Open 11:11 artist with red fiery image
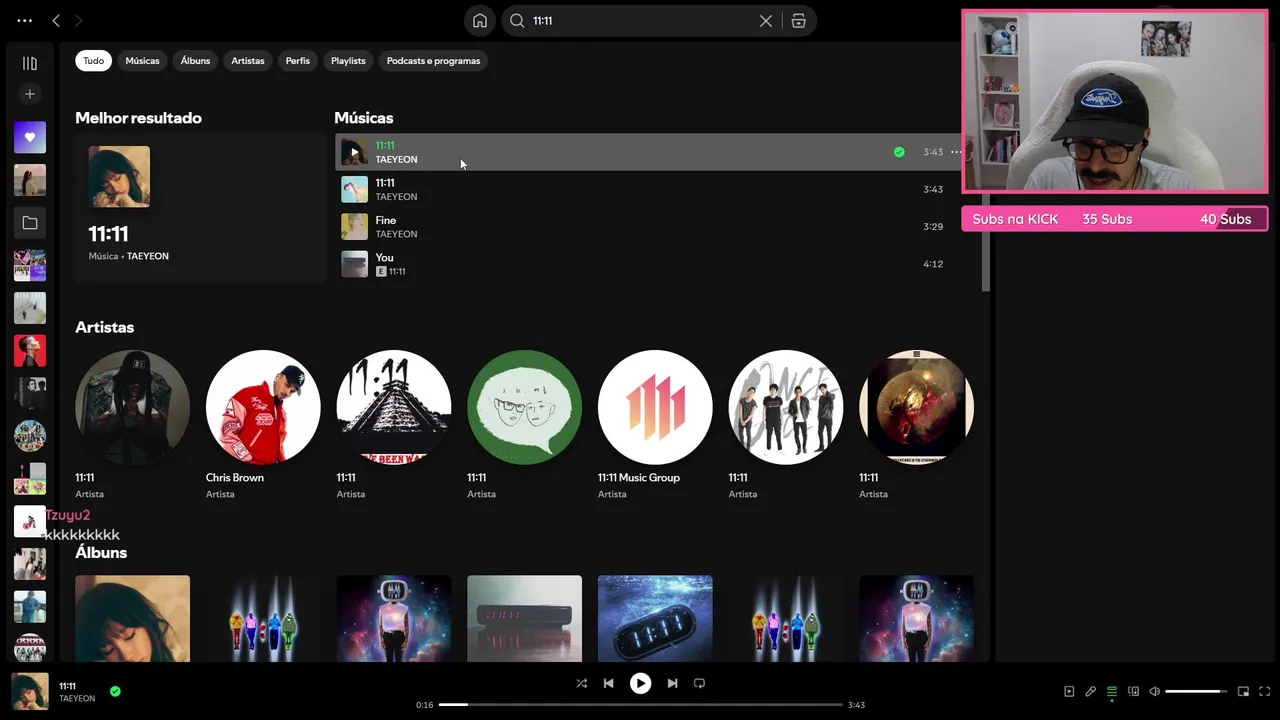This screenshot has height=720, width=1280. pos(916,407)
